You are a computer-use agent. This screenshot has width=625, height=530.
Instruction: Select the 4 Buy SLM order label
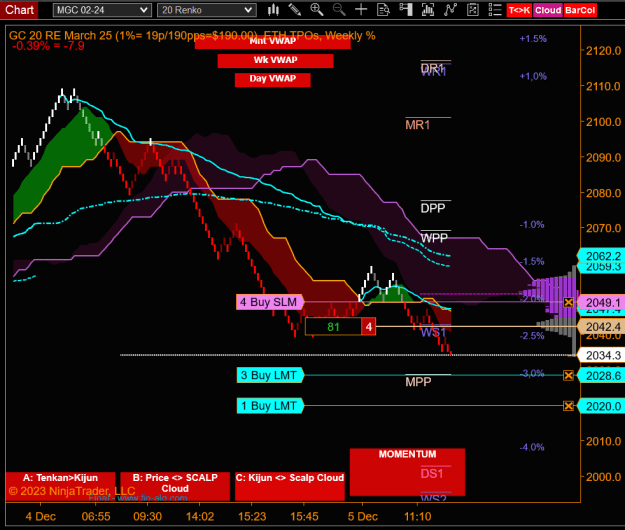pos(270,302)
